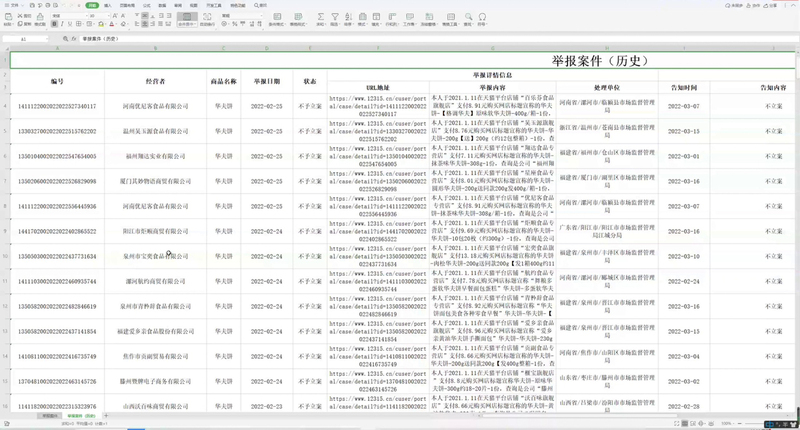Screen dimensions: 800x430
Task: Pick the font color A swatch
Action: (112, 23)
